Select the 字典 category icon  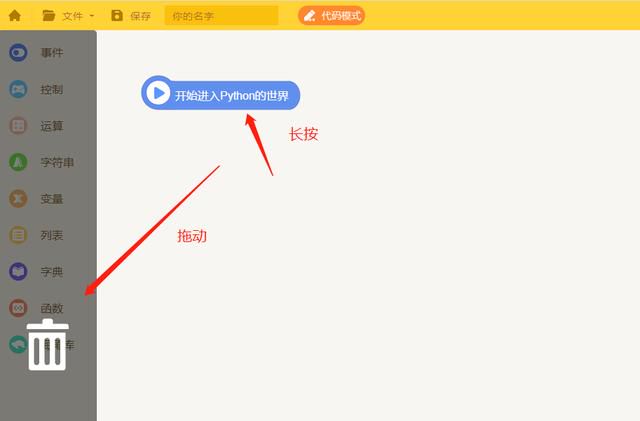tap(18, 272)
